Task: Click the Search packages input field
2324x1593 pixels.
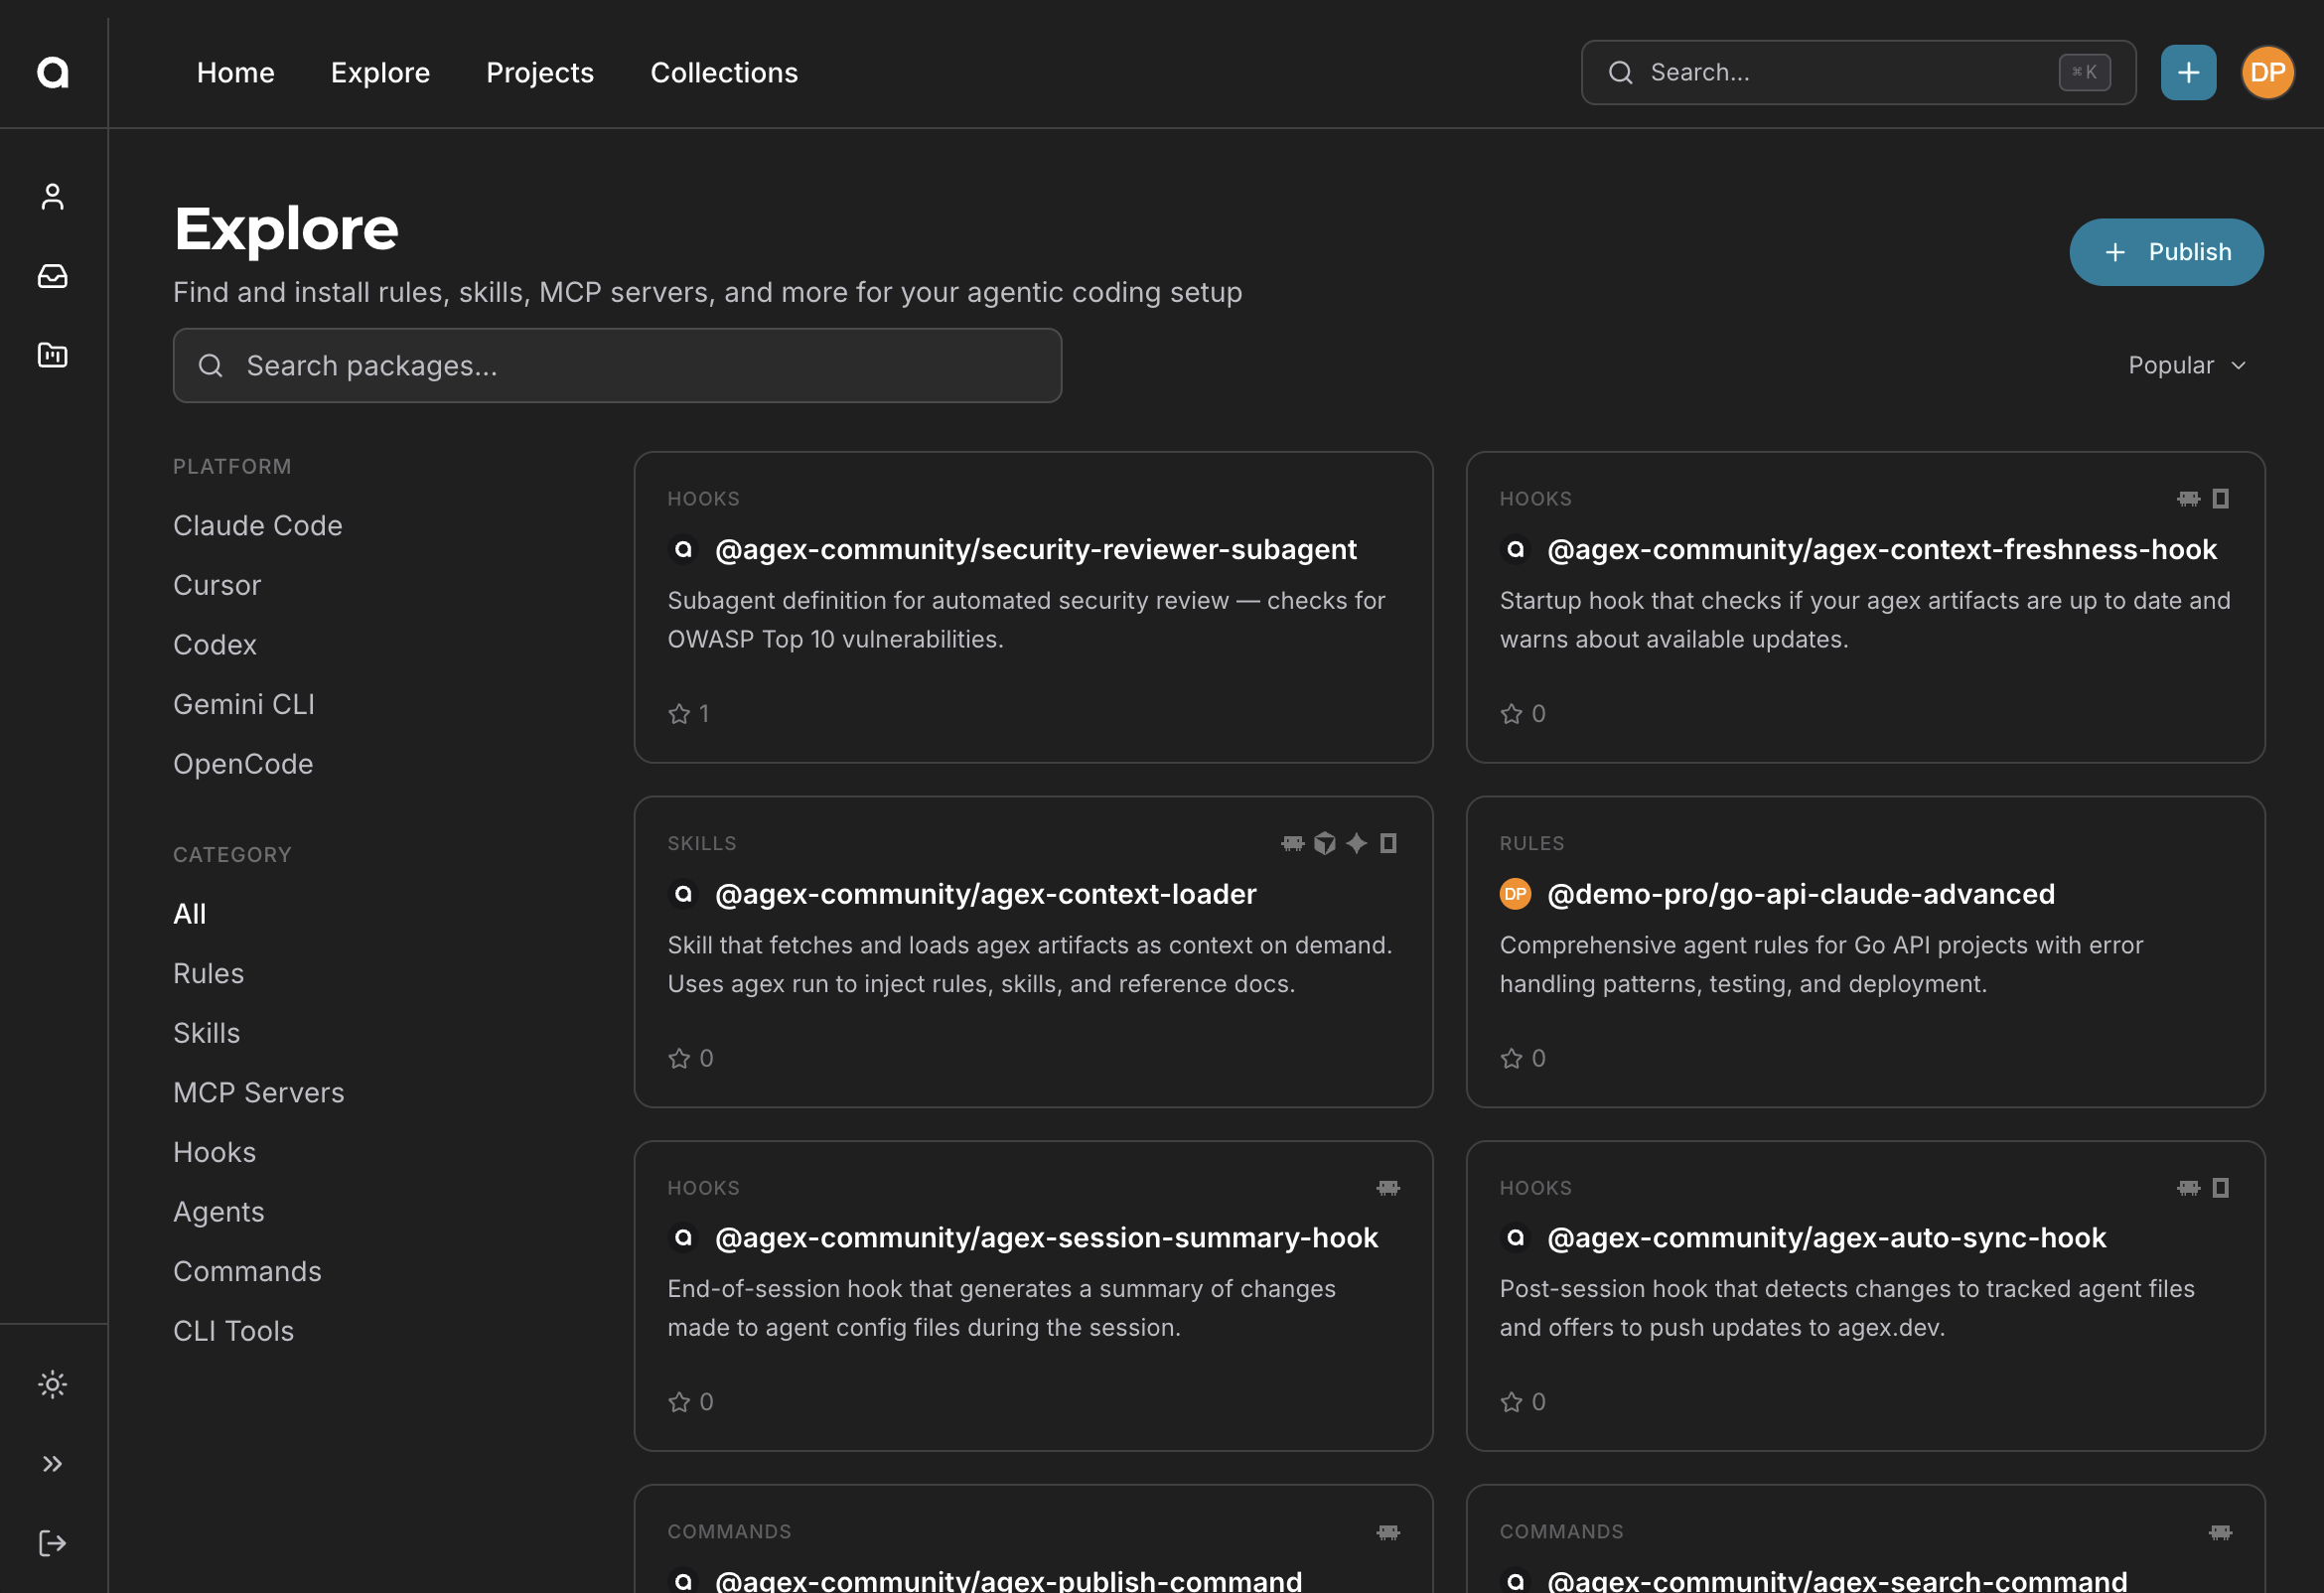Action: pos(617,366)
